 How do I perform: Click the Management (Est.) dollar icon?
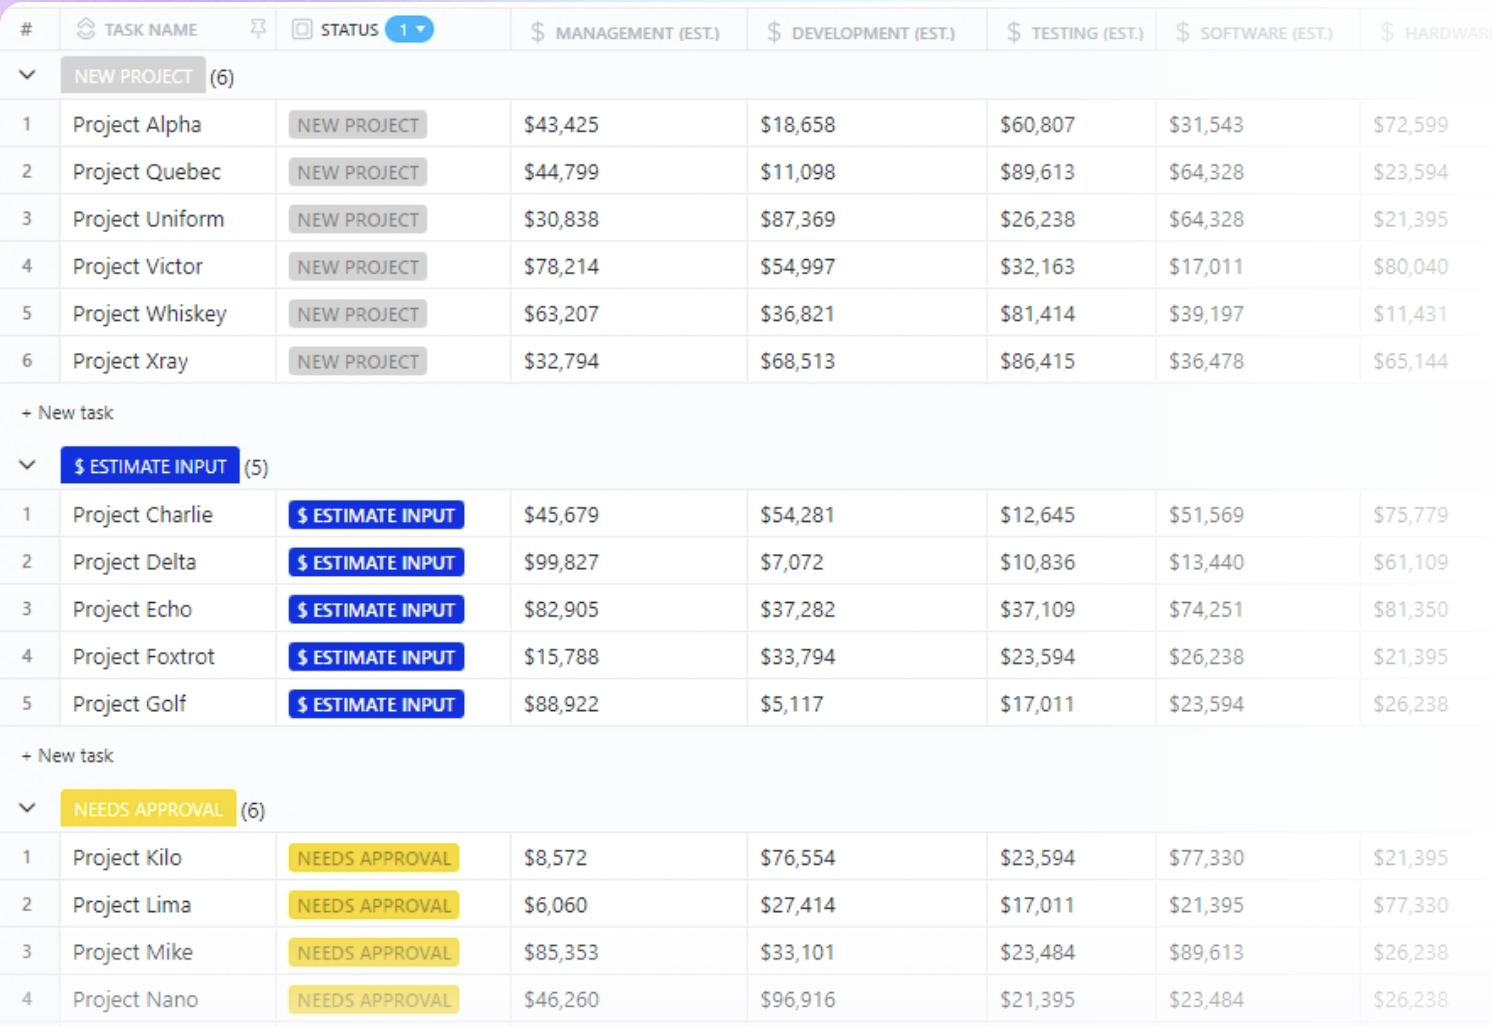[x=538, y=33]
